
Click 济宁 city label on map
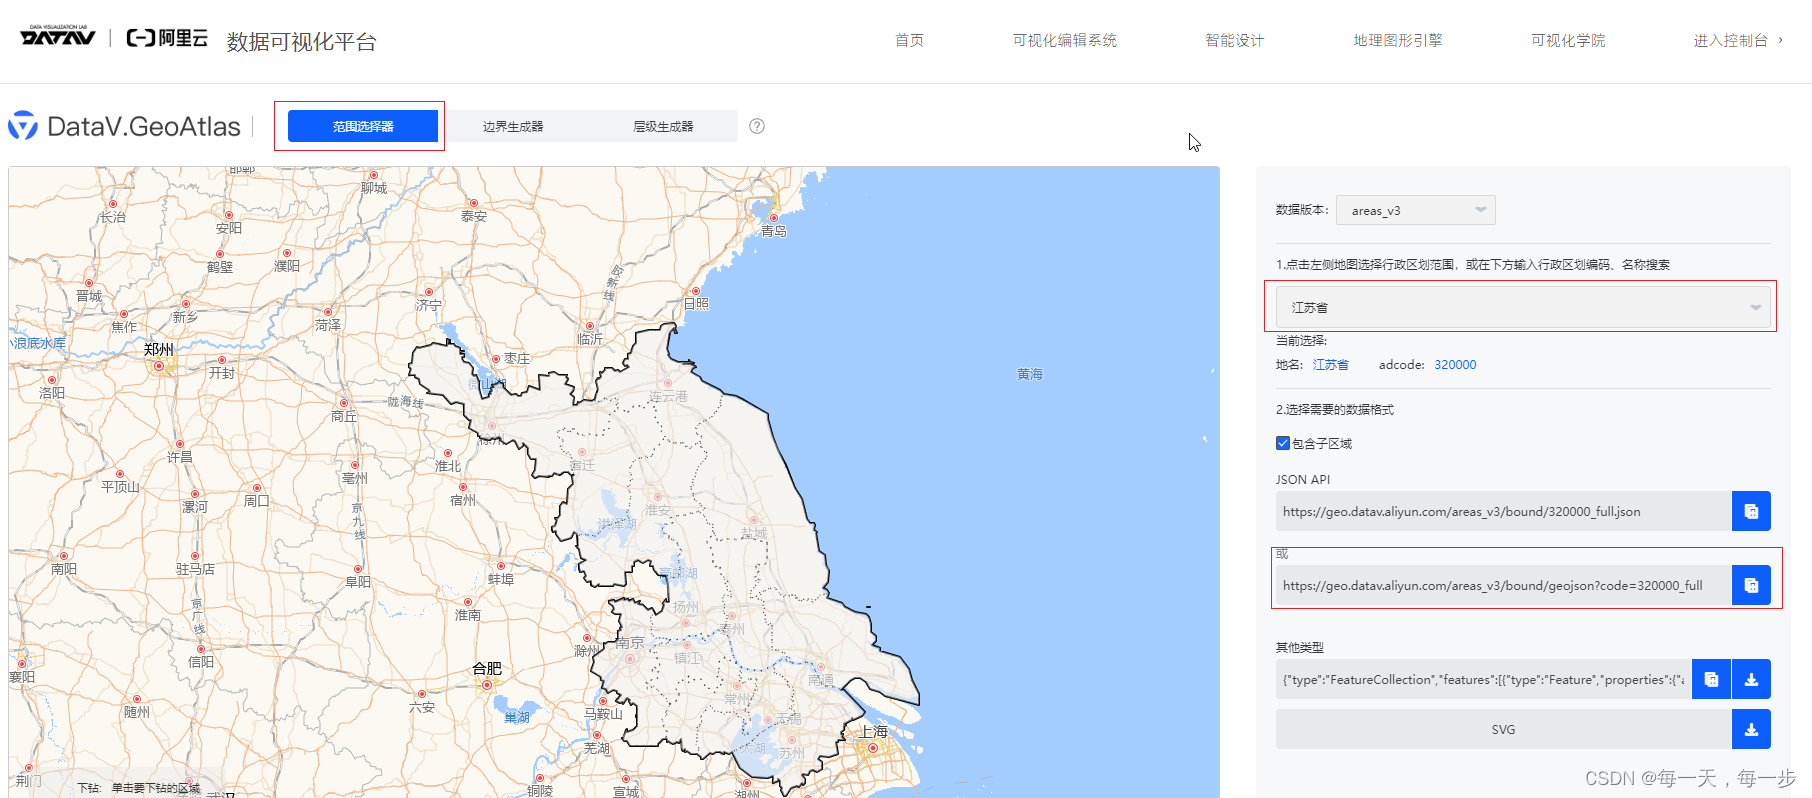tap(429, 305)
